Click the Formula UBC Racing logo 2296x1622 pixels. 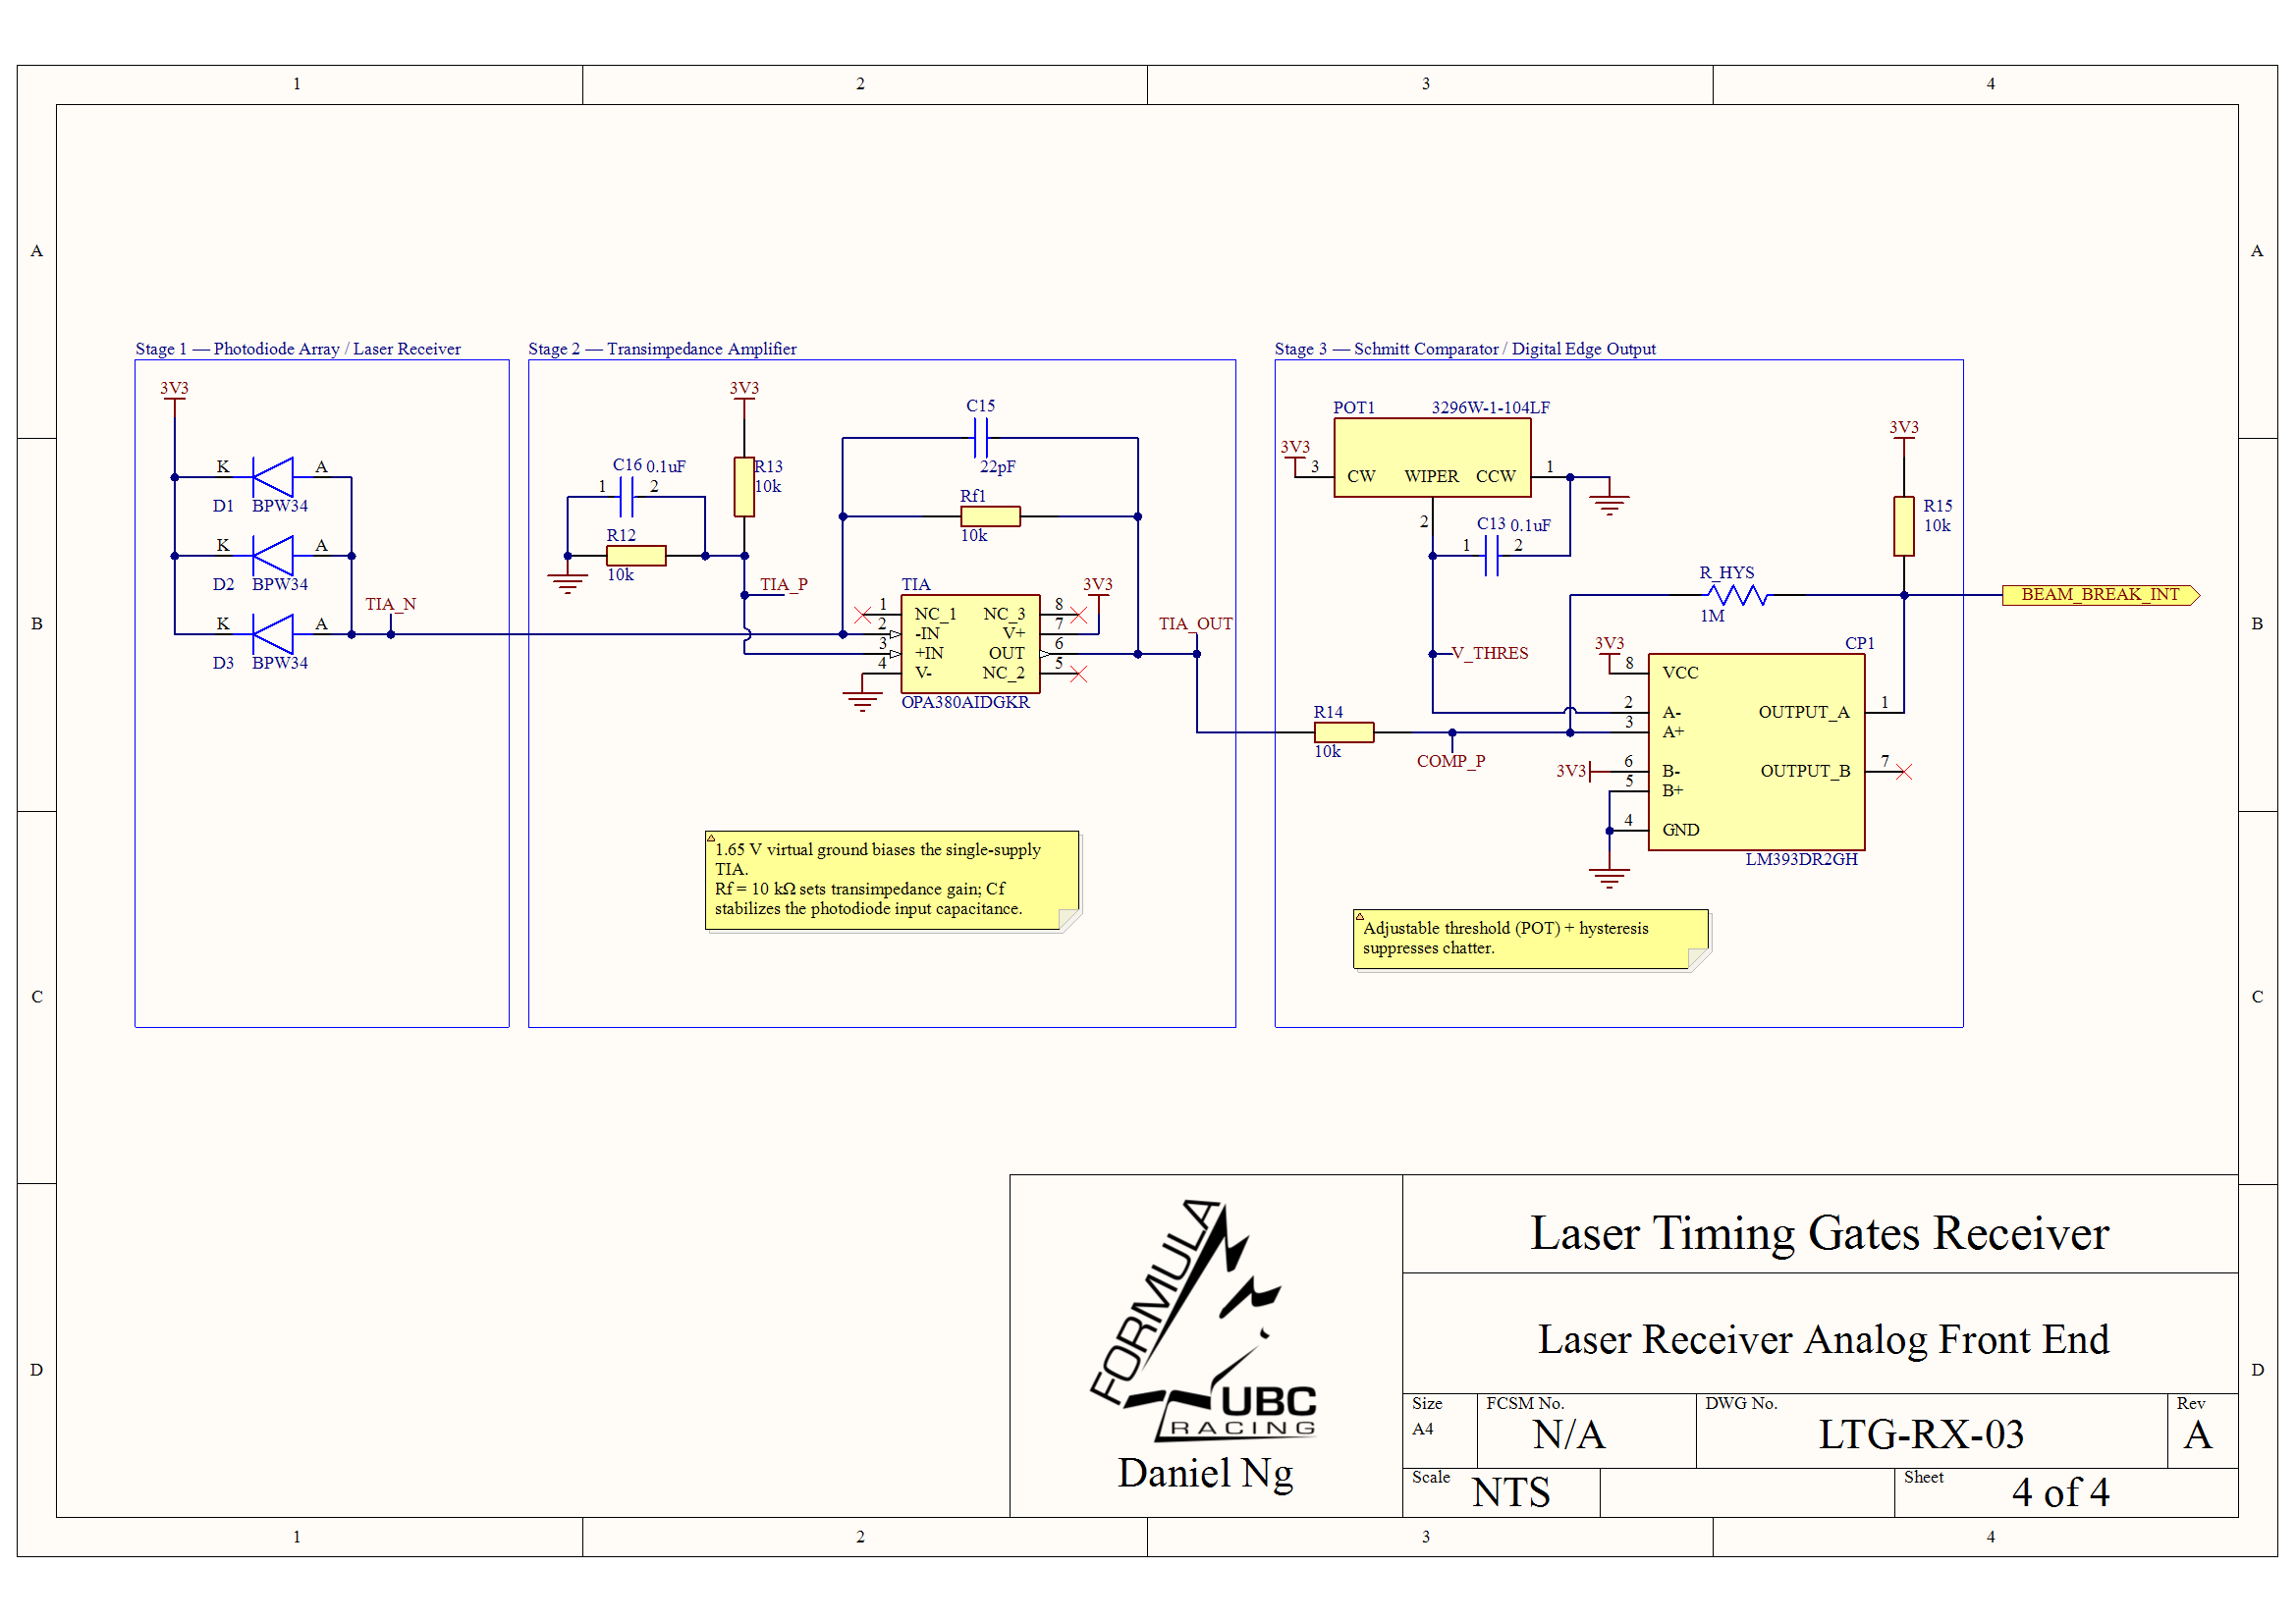[1204, 1320]
